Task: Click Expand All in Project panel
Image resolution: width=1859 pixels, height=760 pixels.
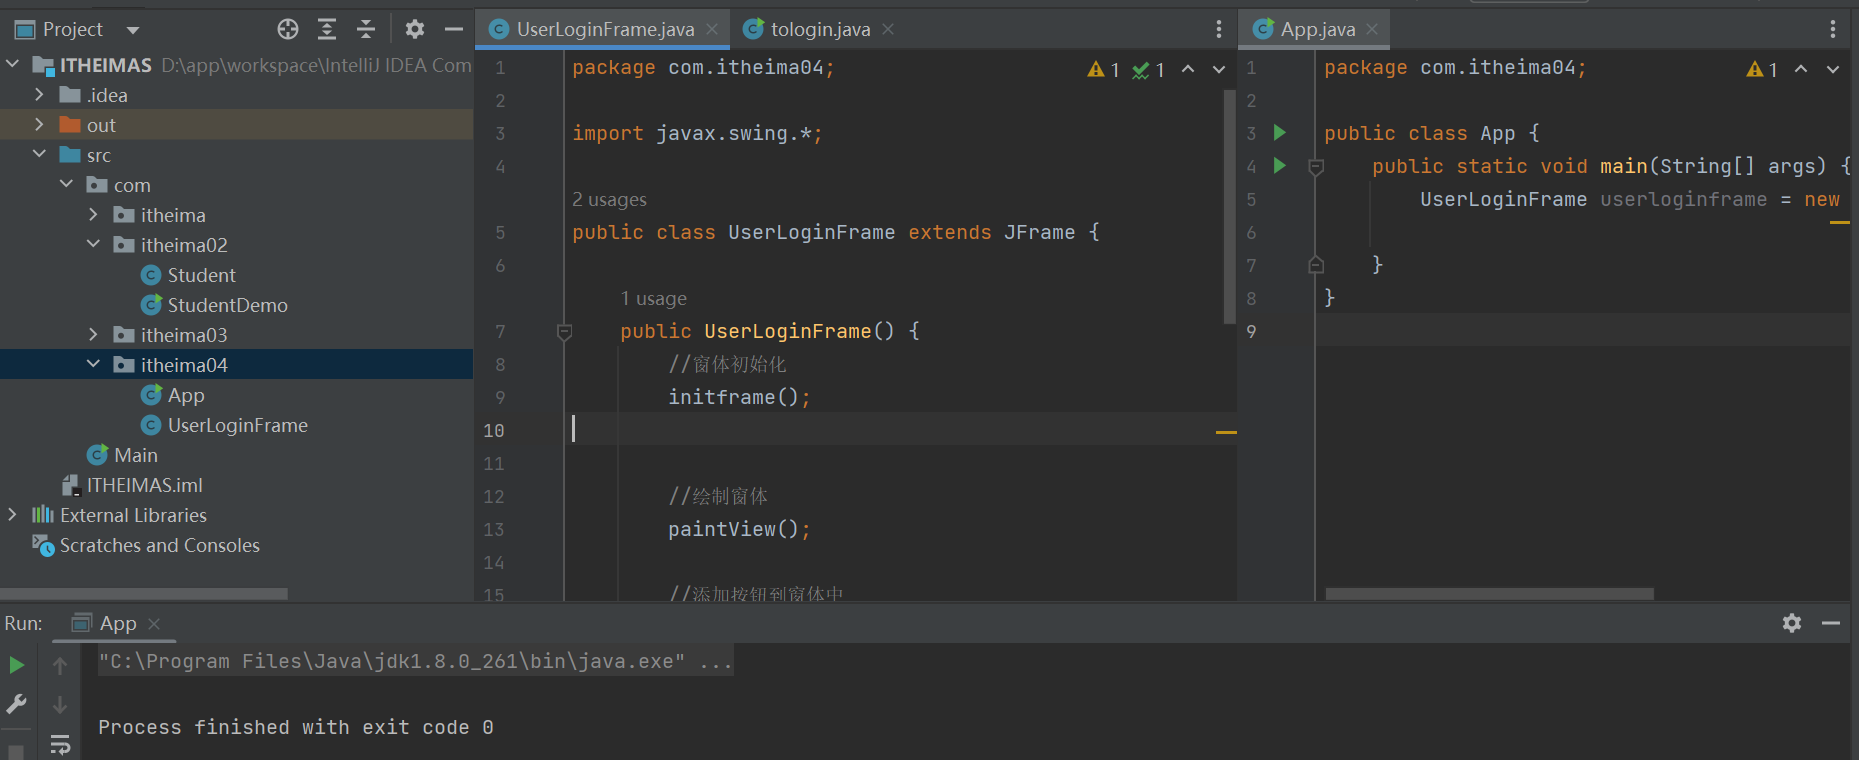Action: point(327,29)
